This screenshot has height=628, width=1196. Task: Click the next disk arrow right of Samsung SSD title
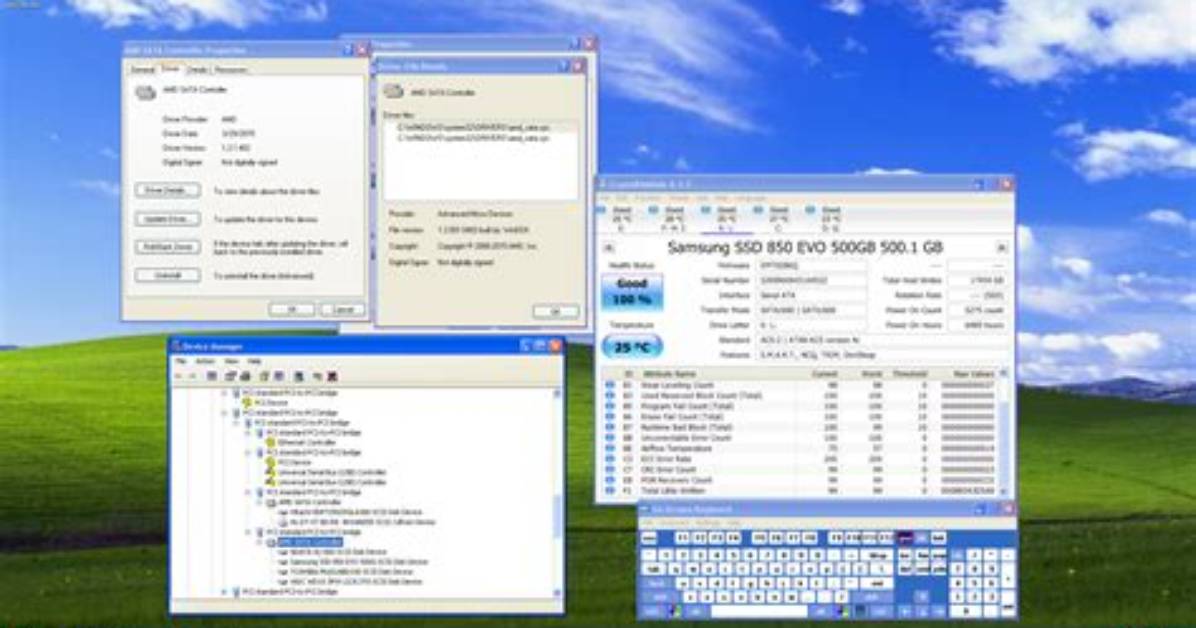(x=1001, y=248)
